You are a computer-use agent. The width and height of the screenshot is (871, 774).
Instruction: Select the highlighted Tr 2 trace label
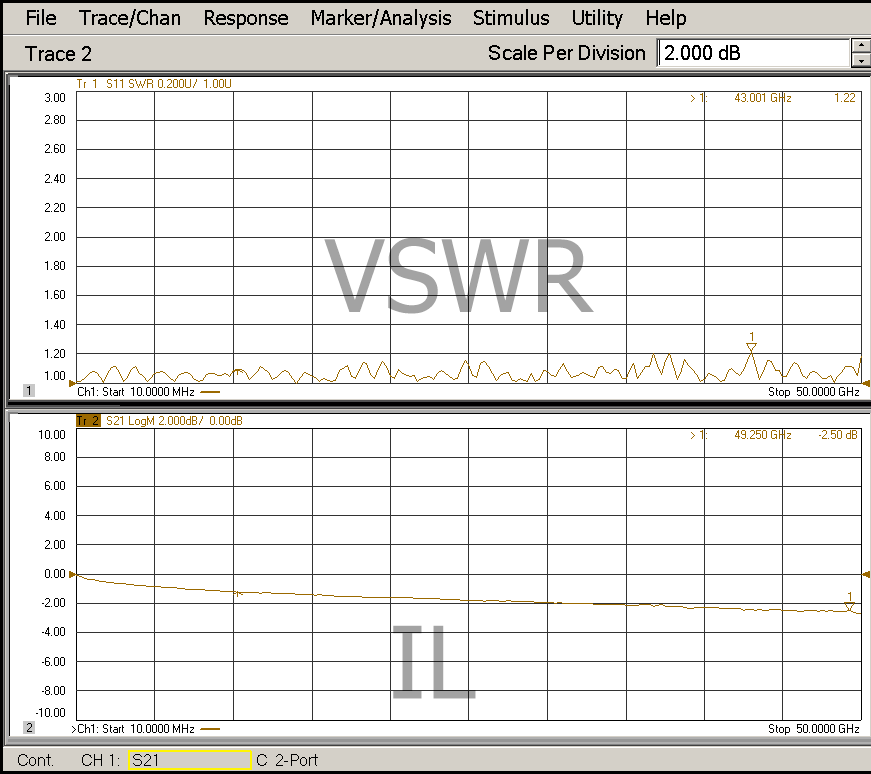coord(89,421)
